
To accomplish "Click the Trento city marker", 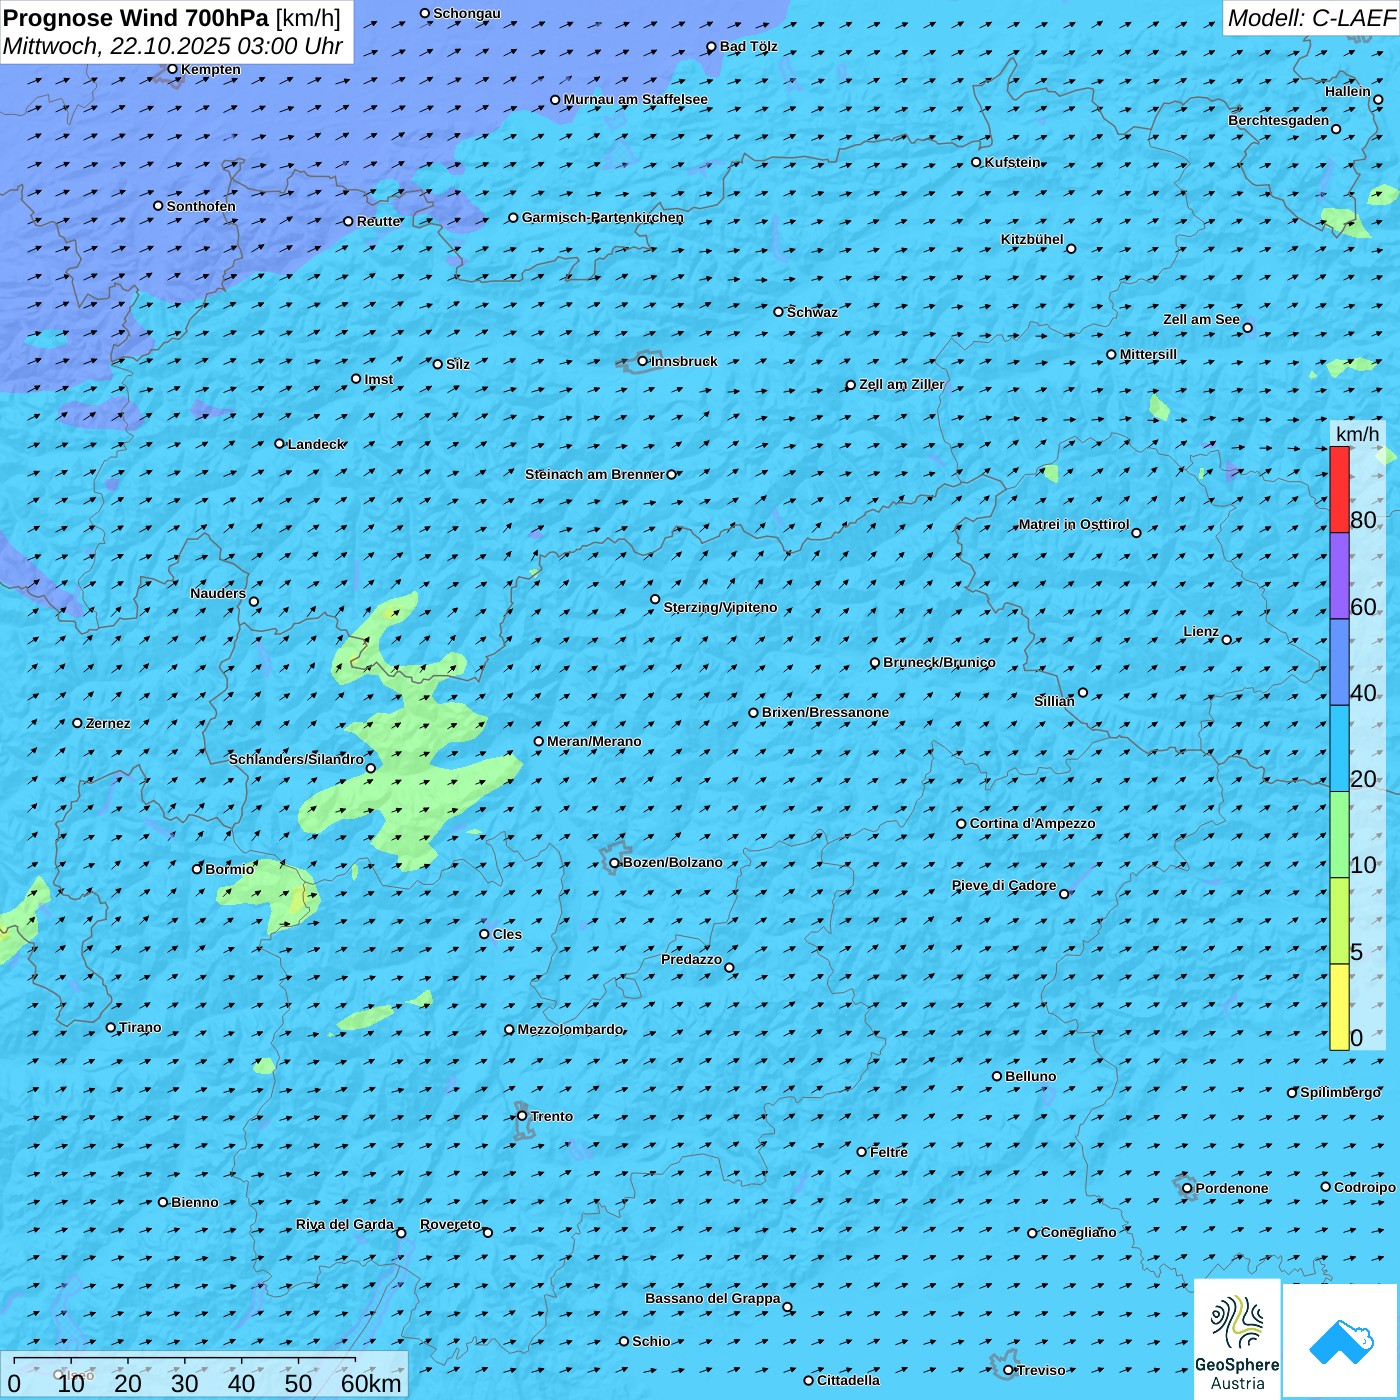I will tap(522, 1116).
